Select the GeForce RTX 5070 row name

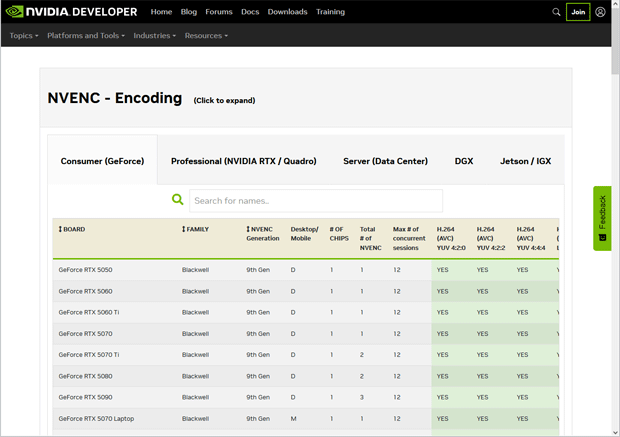pos(85,334)
